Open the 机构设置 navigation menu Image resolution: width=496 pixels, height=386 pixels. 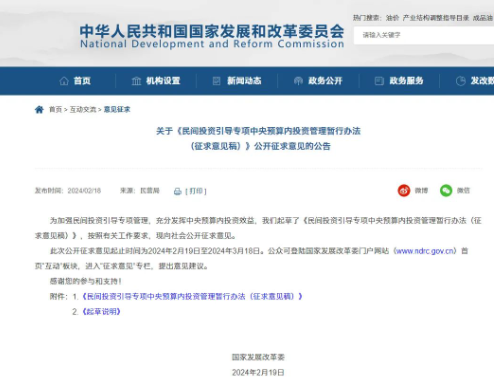pyautogui.click(x=156, y=81)
